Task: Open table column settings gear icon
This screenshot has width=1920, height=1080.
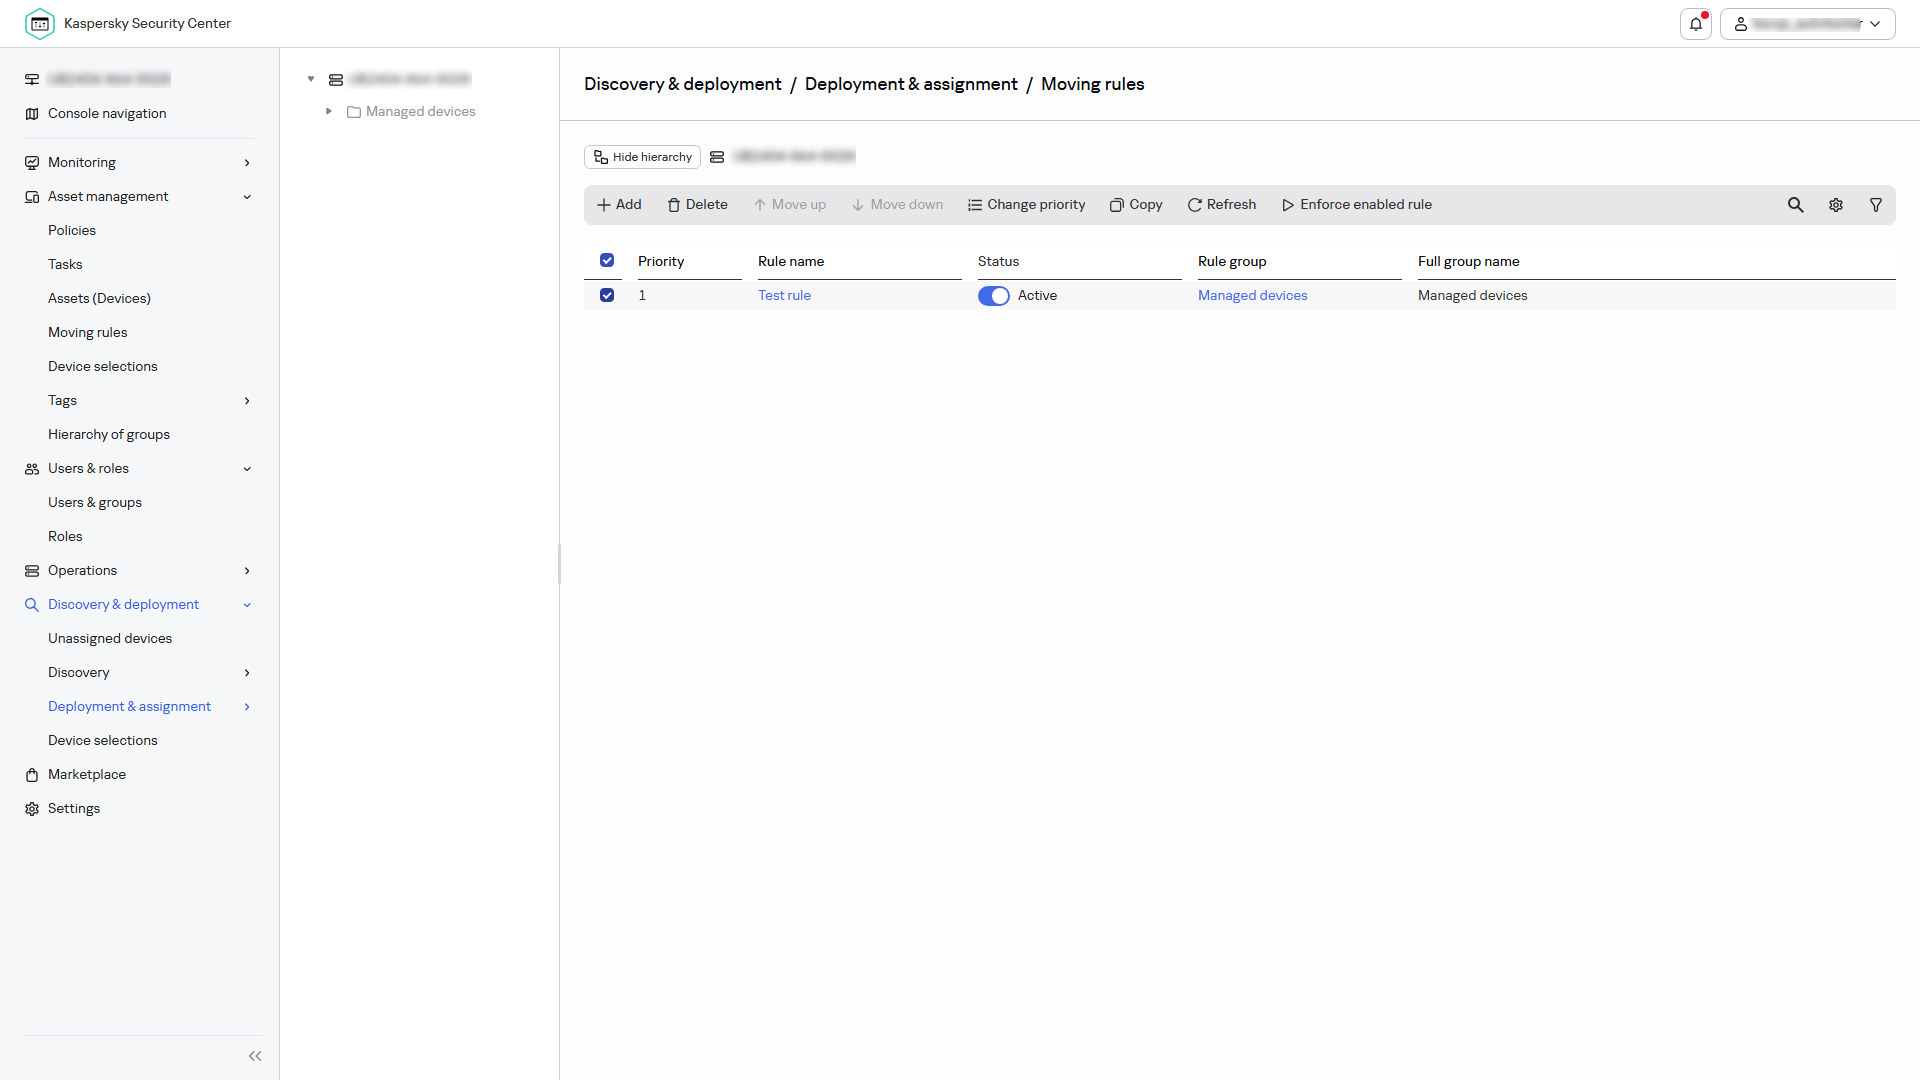Action: click(1836, 205)
